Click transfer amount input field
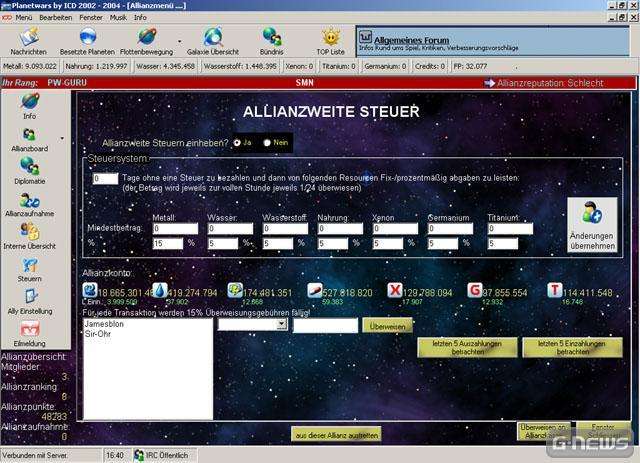Screen dimensions: 640x463 coord(325,326)
